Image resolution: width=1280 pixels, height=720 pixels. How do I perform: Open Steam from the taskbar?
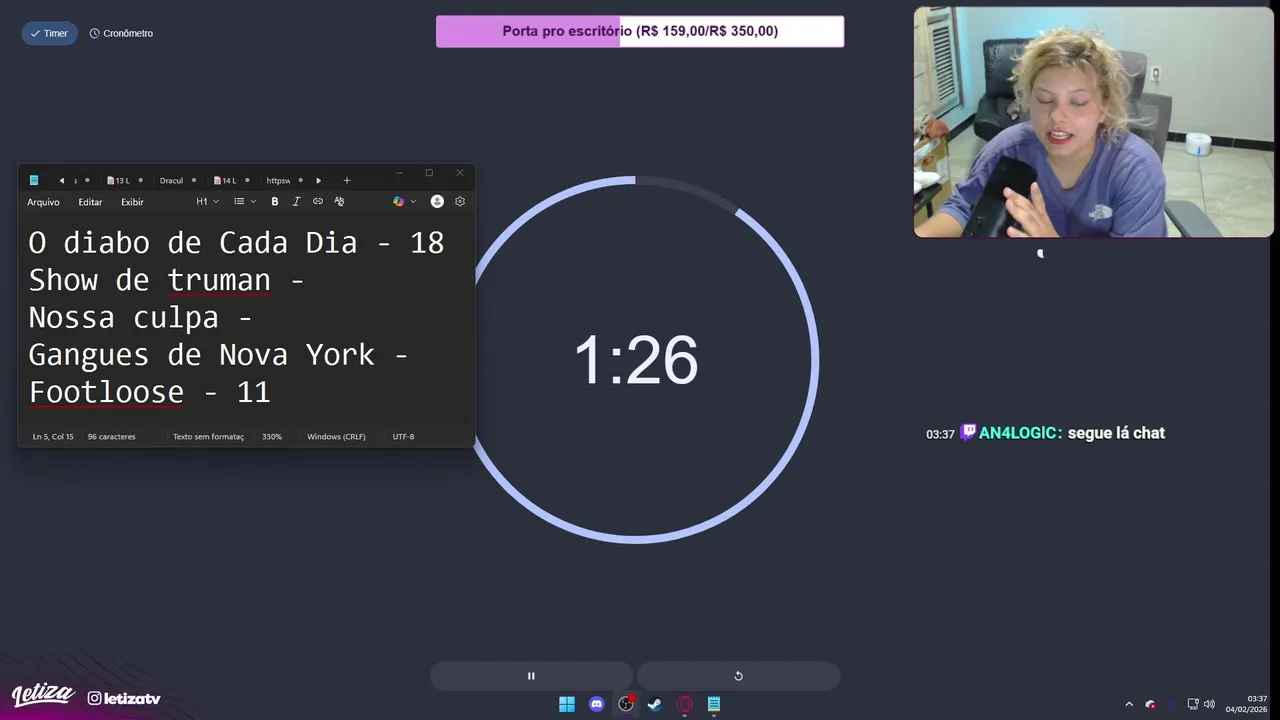655,704
